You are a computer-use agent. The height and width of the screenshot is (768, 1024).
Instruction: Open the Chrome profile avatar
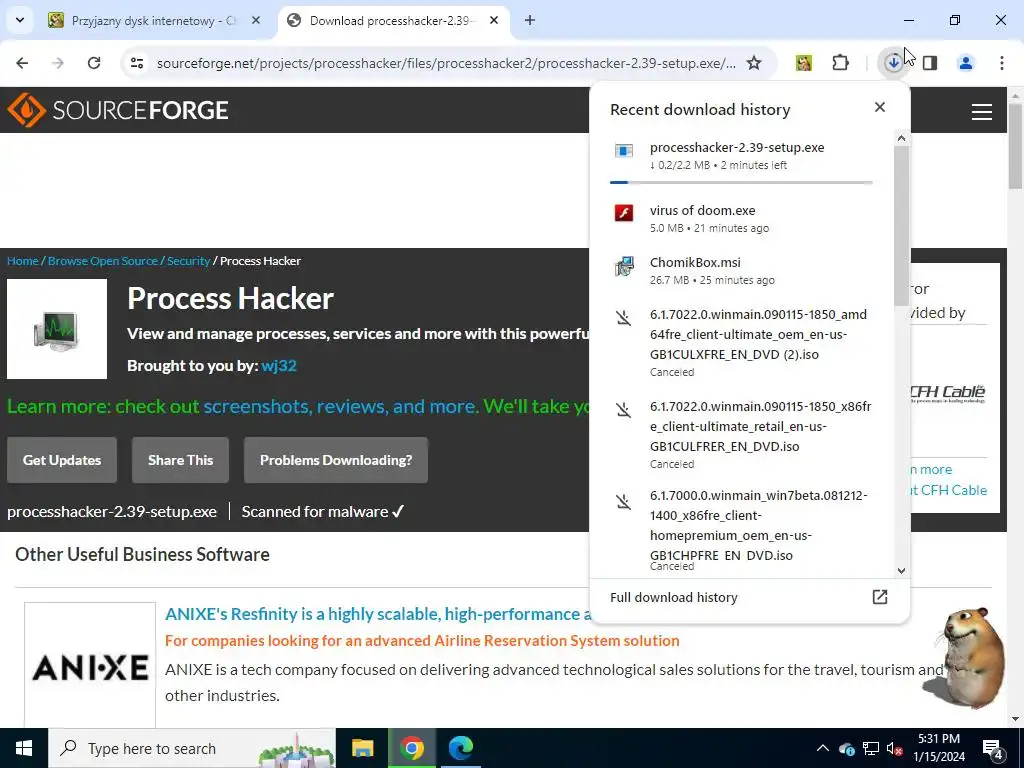965,63
